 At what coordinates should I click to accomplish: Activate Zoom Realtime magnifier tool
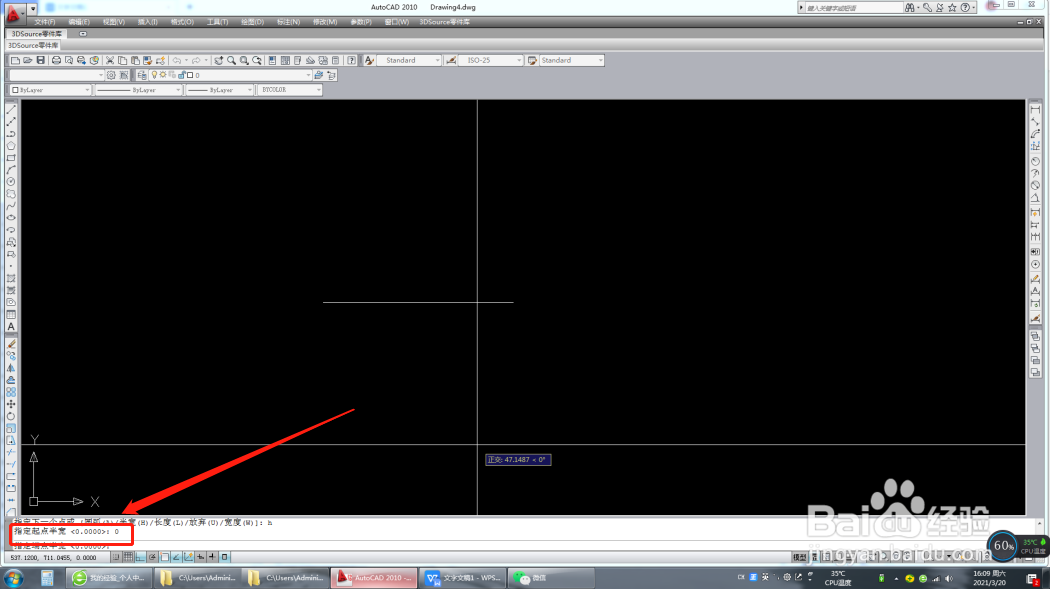(x=231, y=60)
